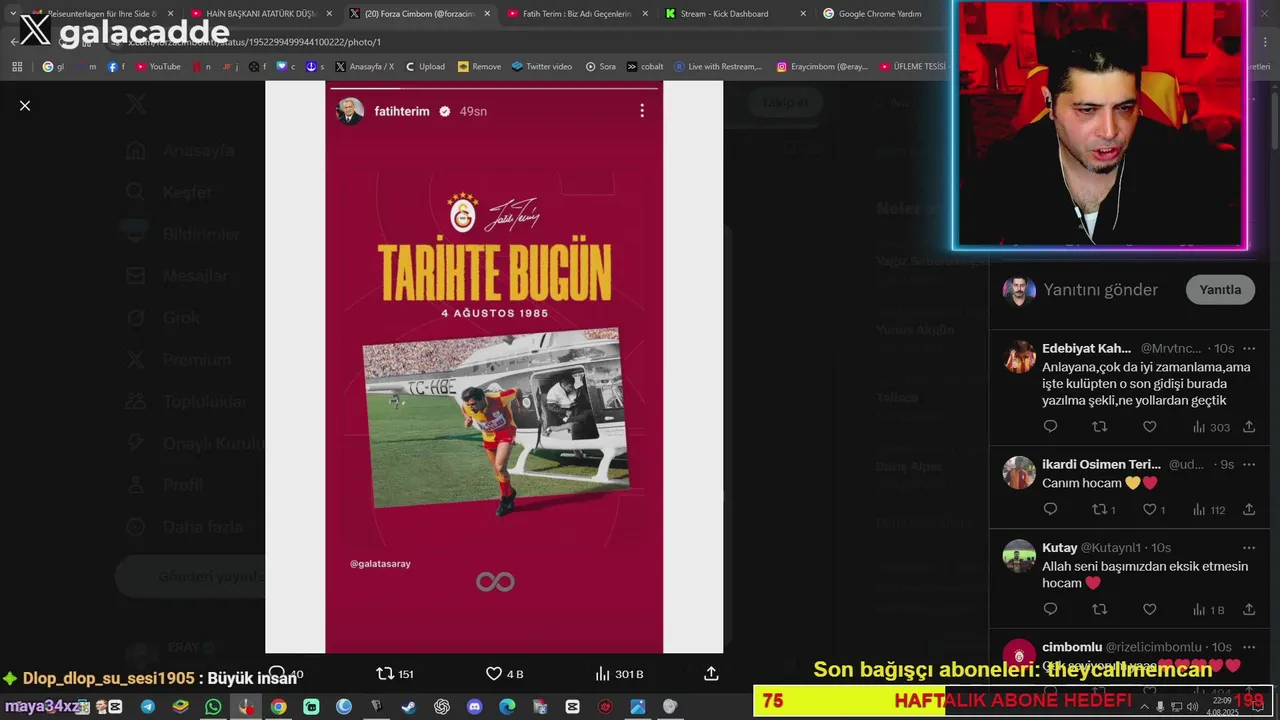Screen dimensions: 1280x720
Task: Reply to ikardi Osimen comment
Action: (x=1050, y=510)
